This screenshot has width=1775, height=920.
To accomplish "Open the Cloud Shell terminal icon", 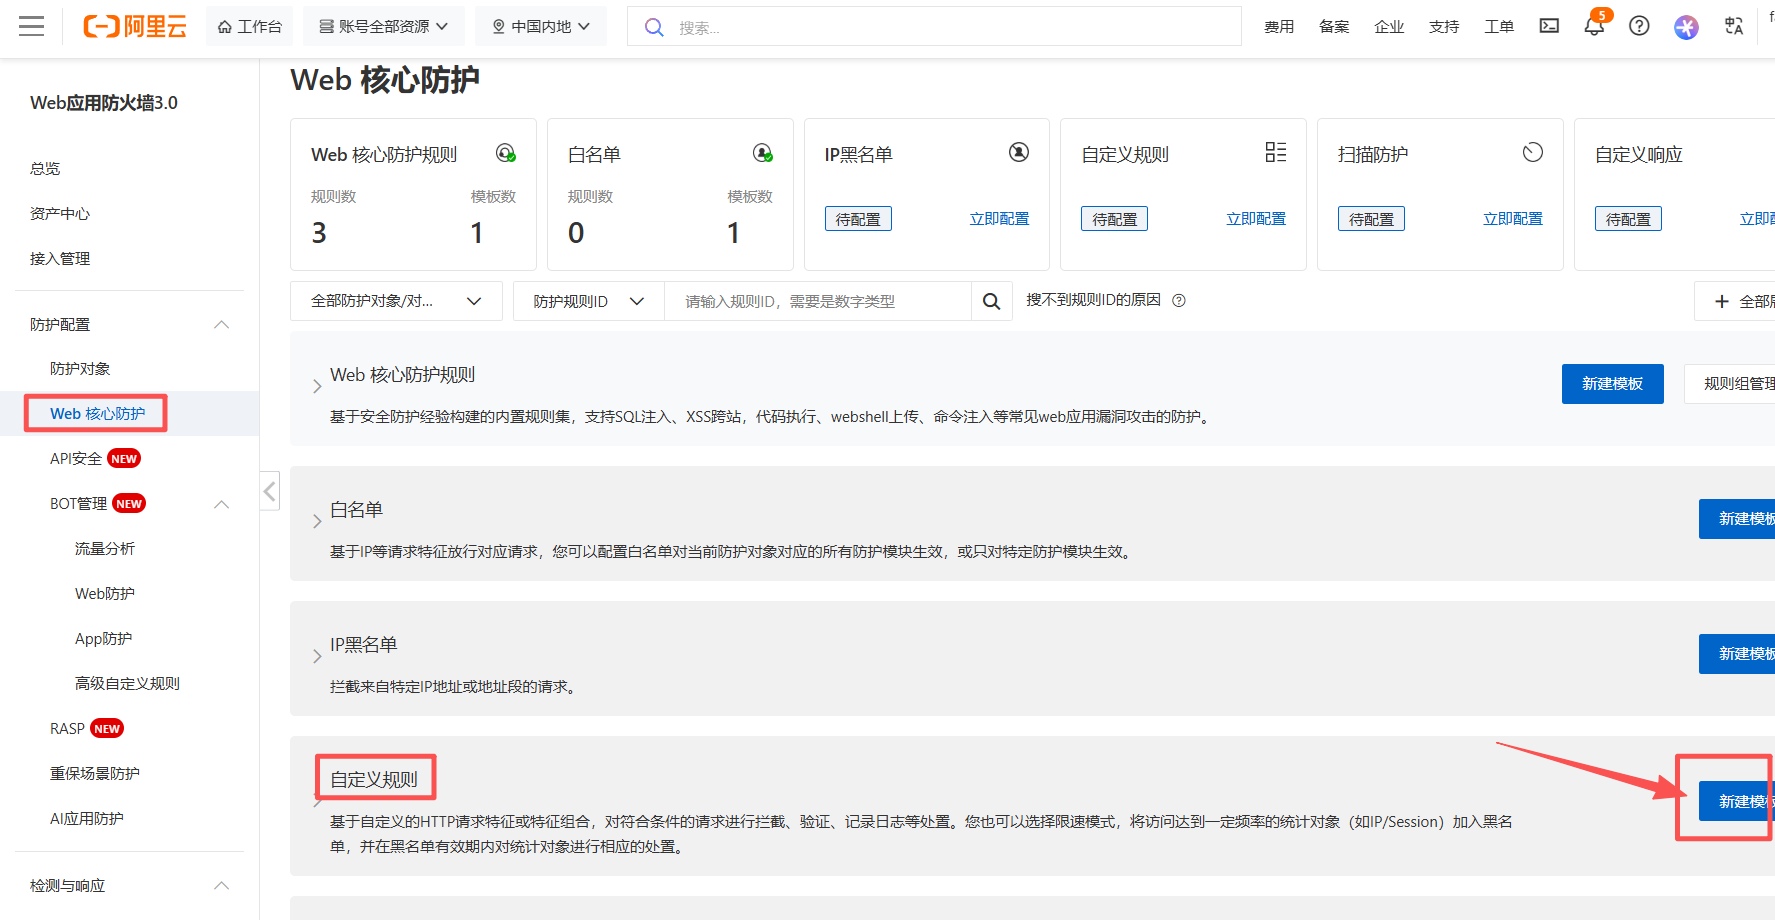I will click(1549, 26).
